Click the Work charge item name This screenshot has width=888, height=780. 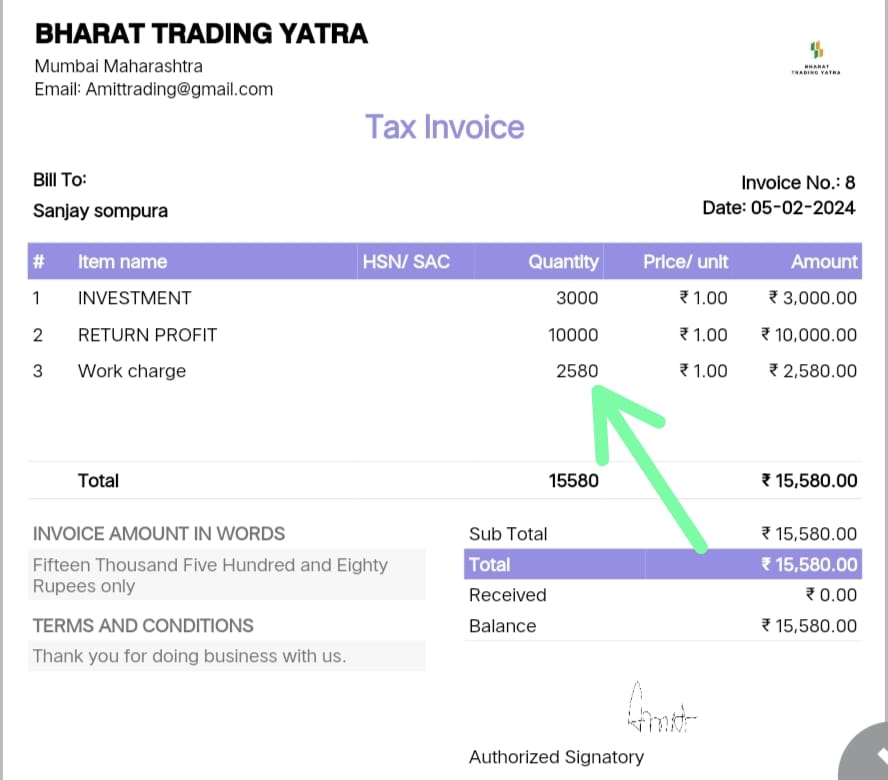coord(132,371)
